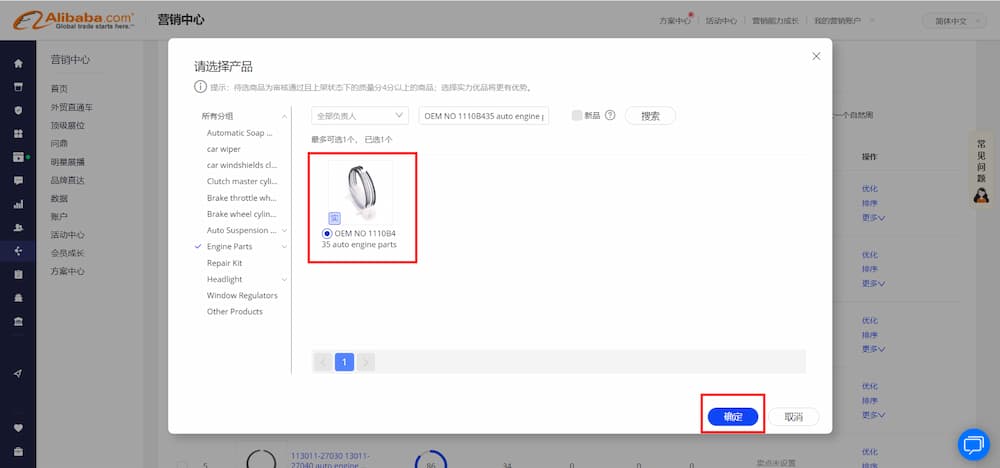Check the 新品 checkbox
This screenshot has width=1000, height=468.
click(577, 115)
